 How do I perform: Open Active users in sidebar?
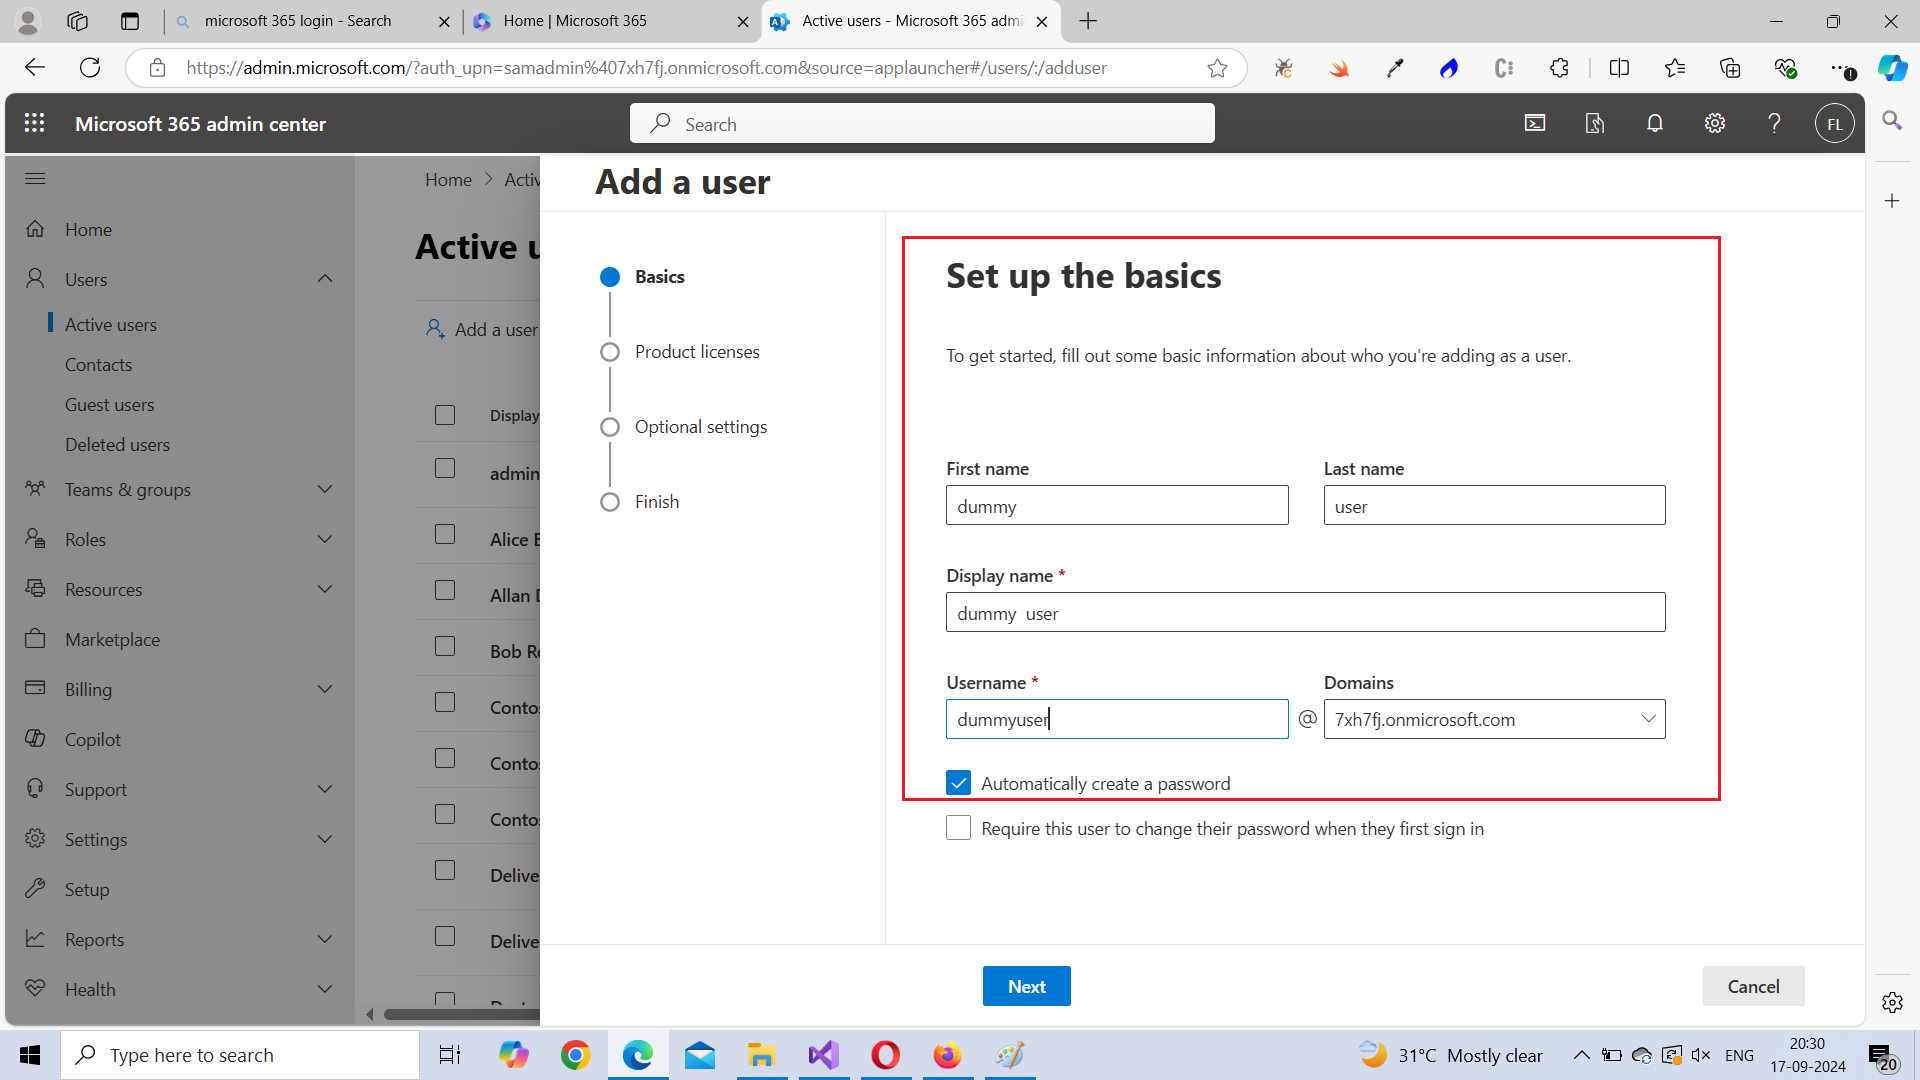[111, 324]
